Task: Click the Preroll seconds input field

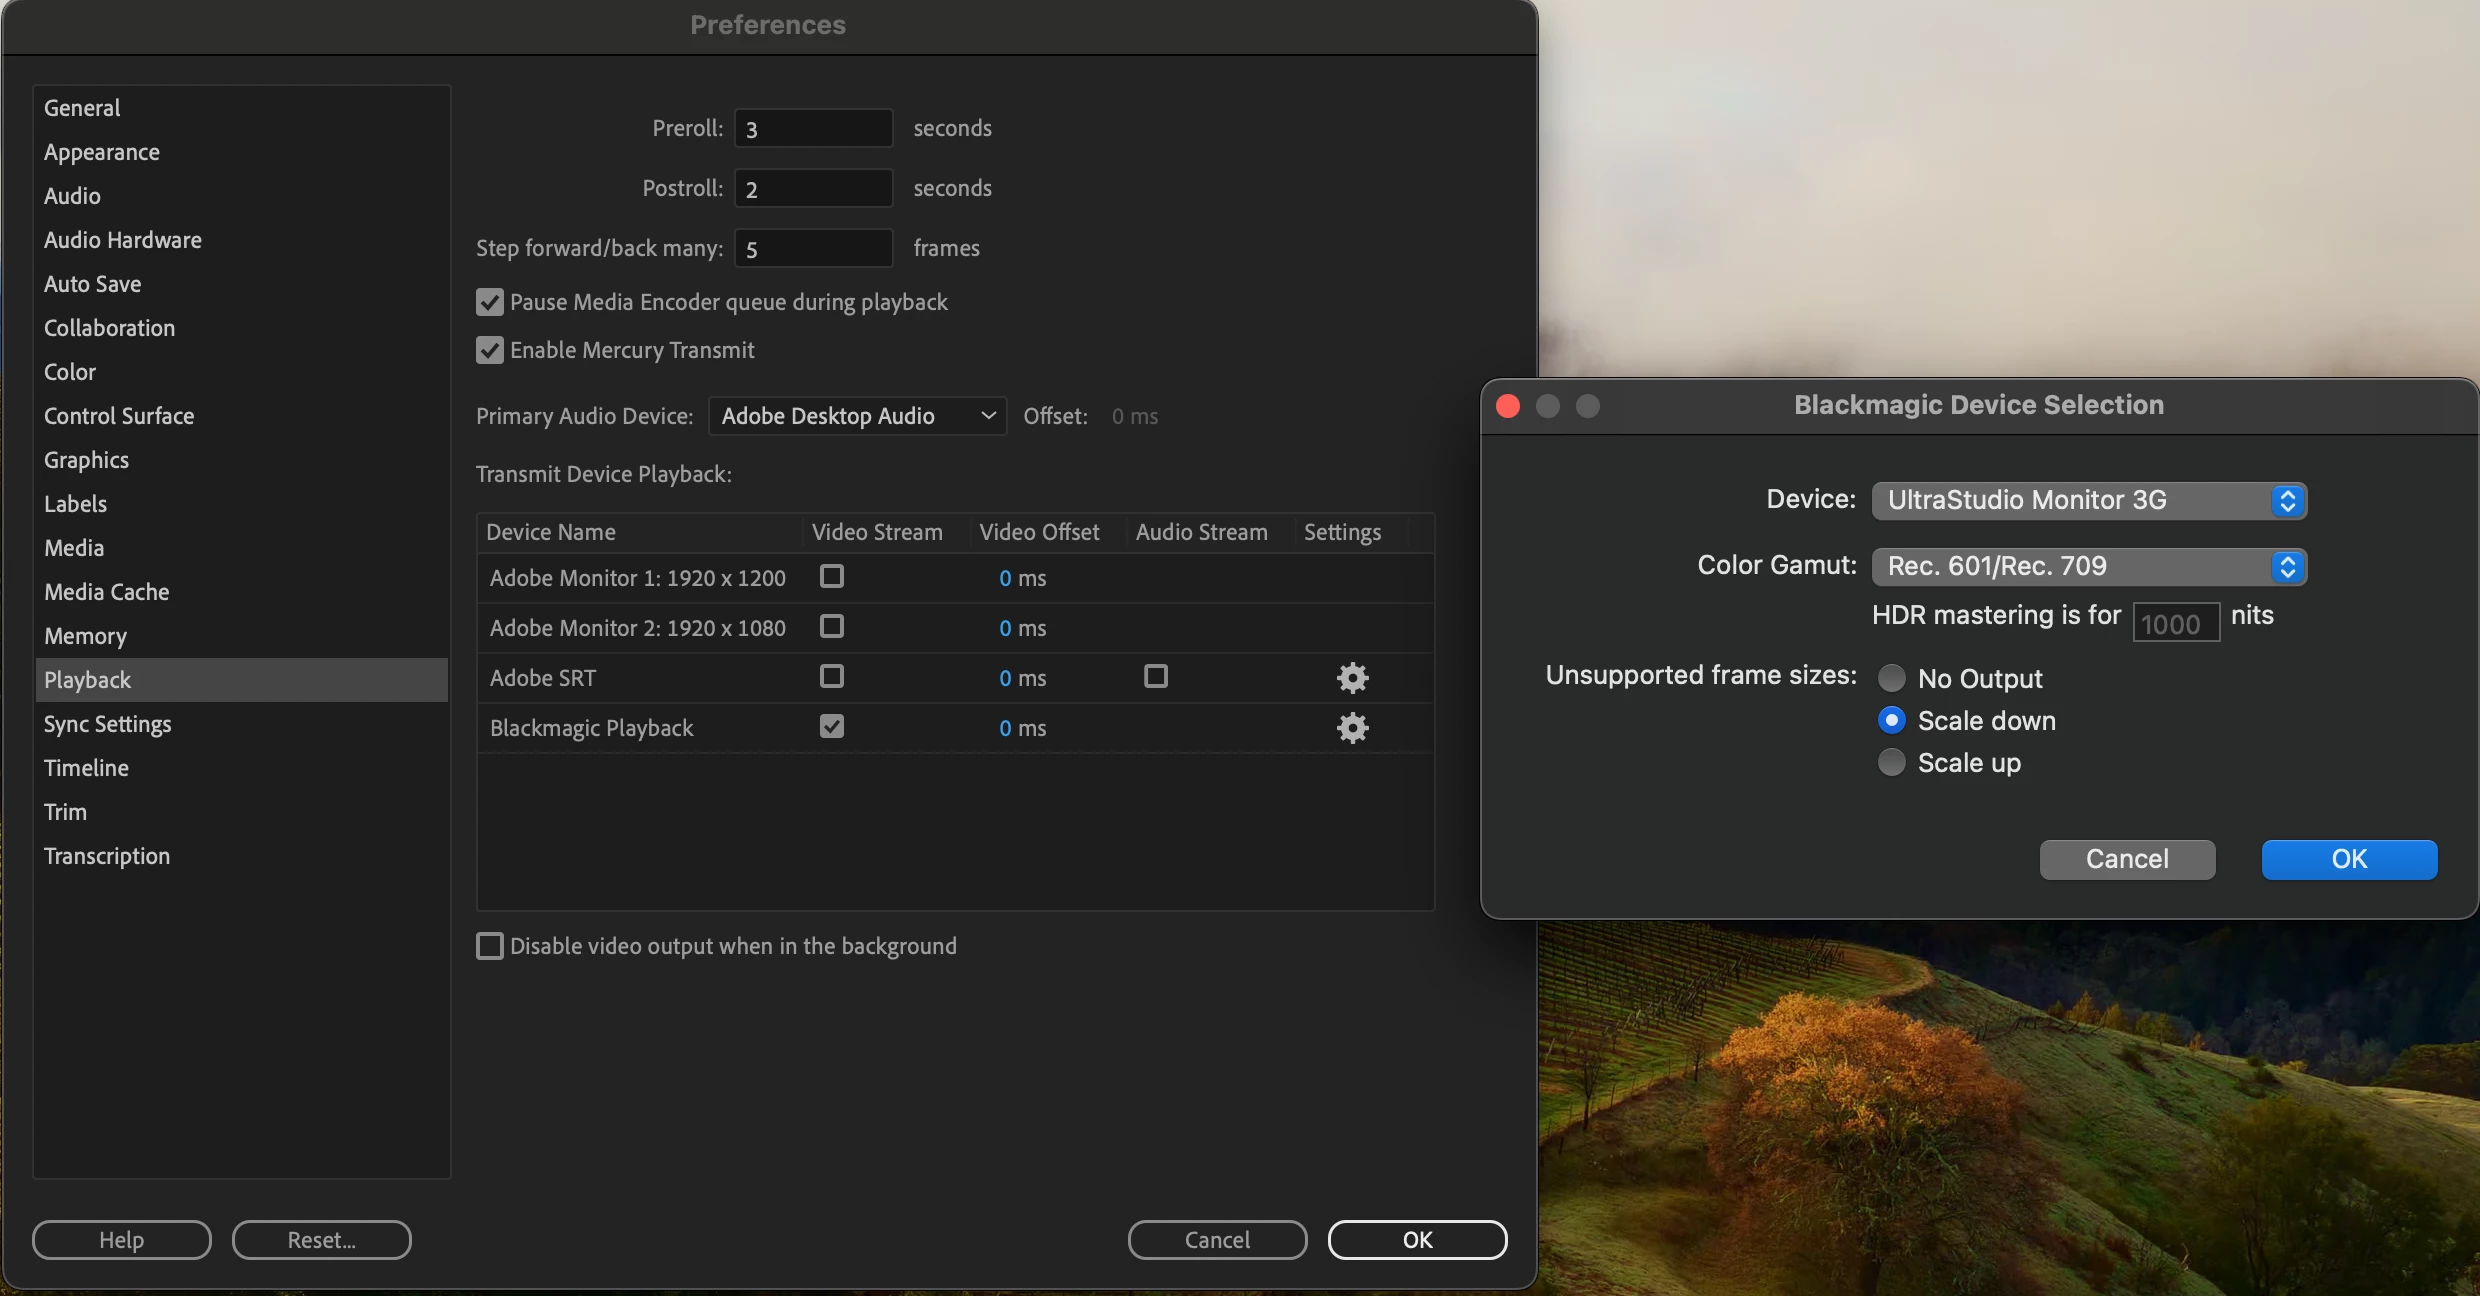Action: pos(813,129)
